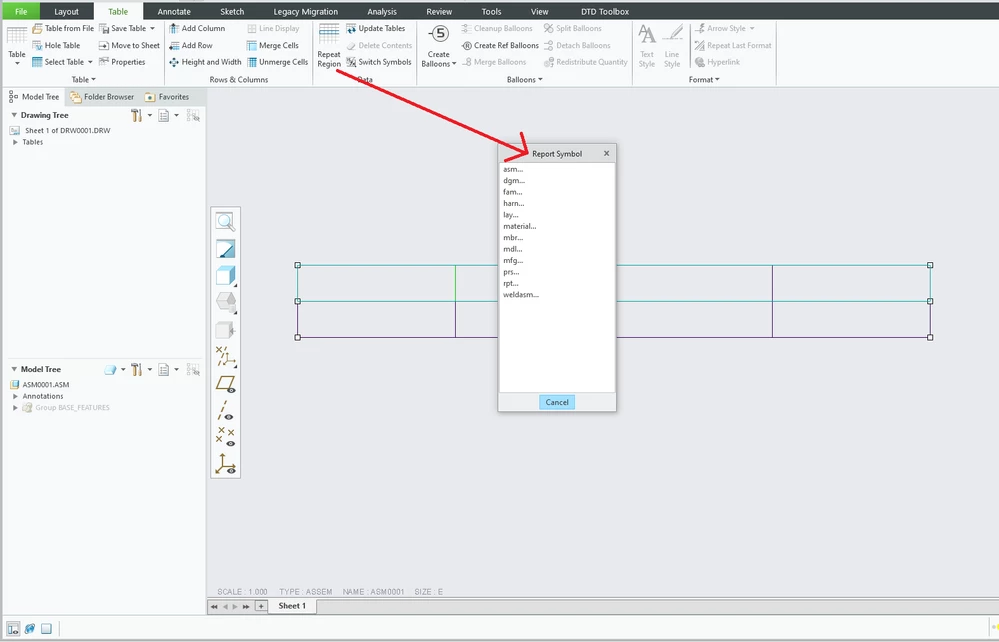Switch to the Analysis tab

[x=382, y=11]
